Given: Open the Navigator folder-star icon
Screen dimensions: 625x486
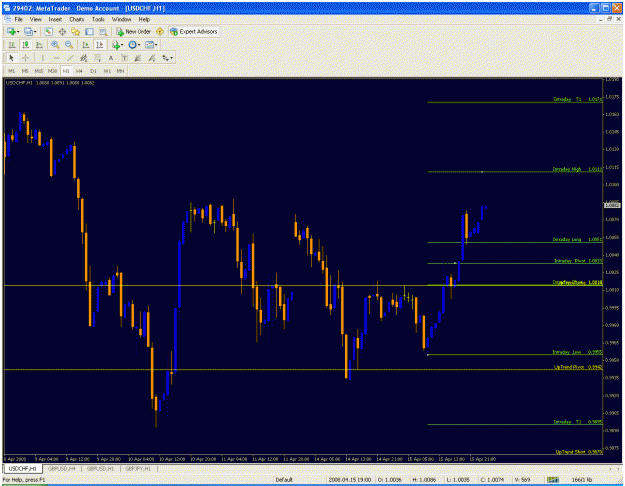Looking at the screenshot, I should coord(75,31).
